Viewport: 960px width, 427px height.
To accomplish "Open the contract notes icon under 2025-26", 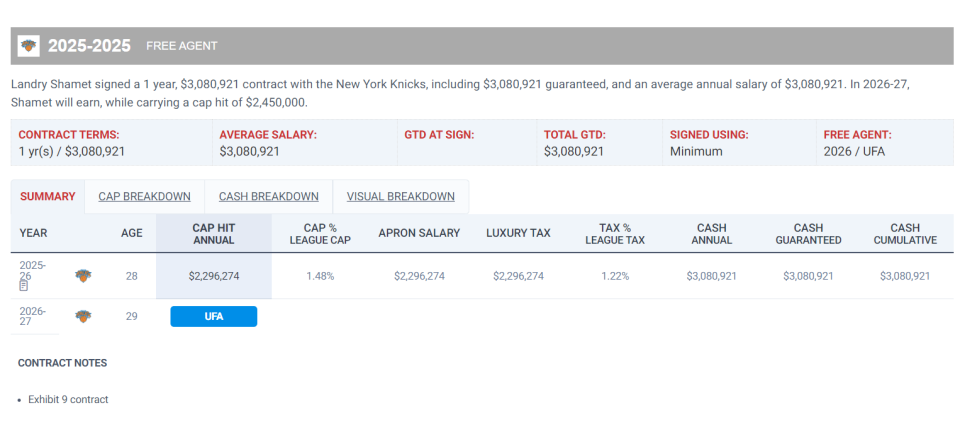I will point(24,285).
